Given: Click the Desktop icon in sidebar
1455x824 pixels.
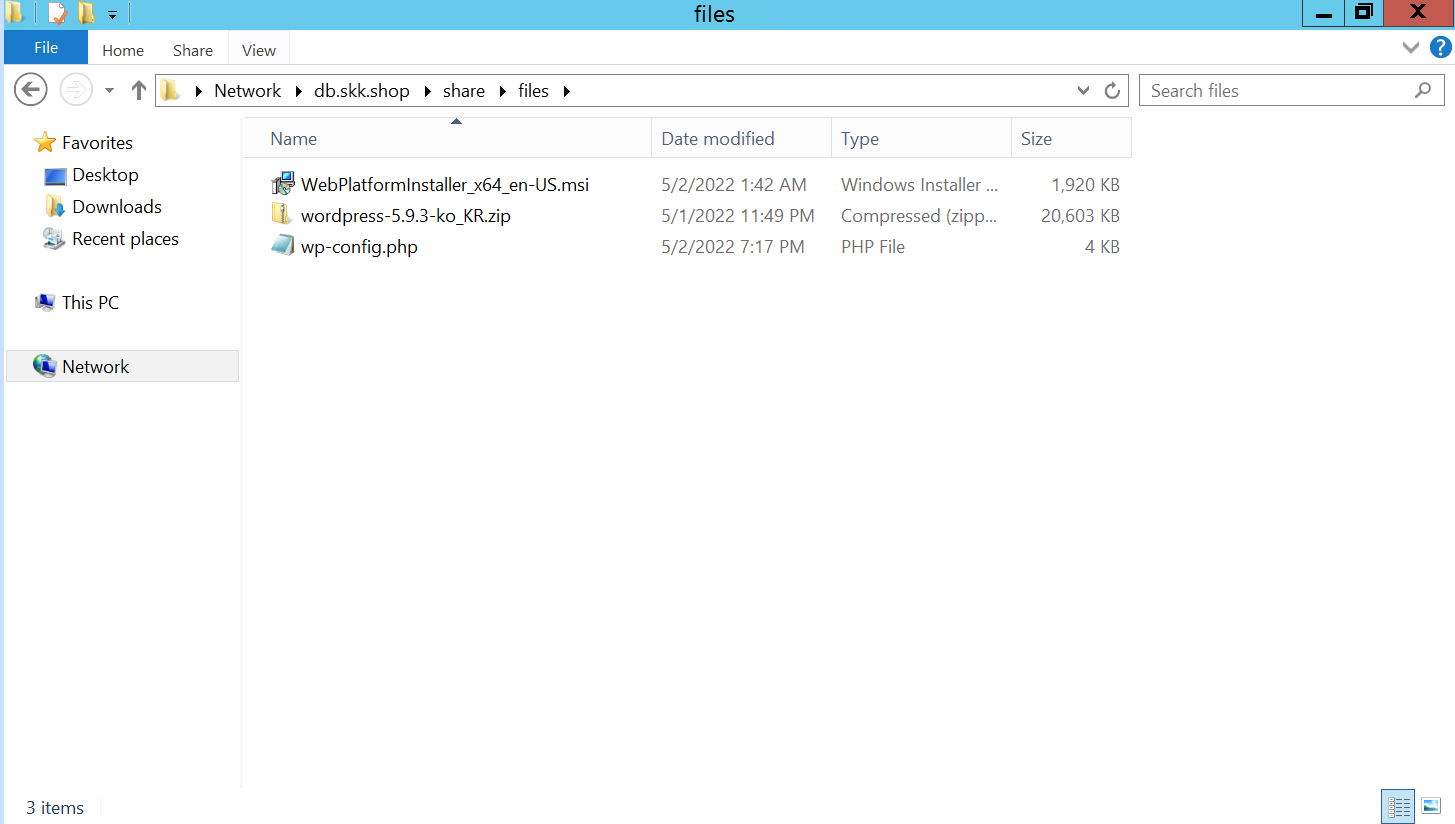Looking at the screenshot, I should point(55,176).
